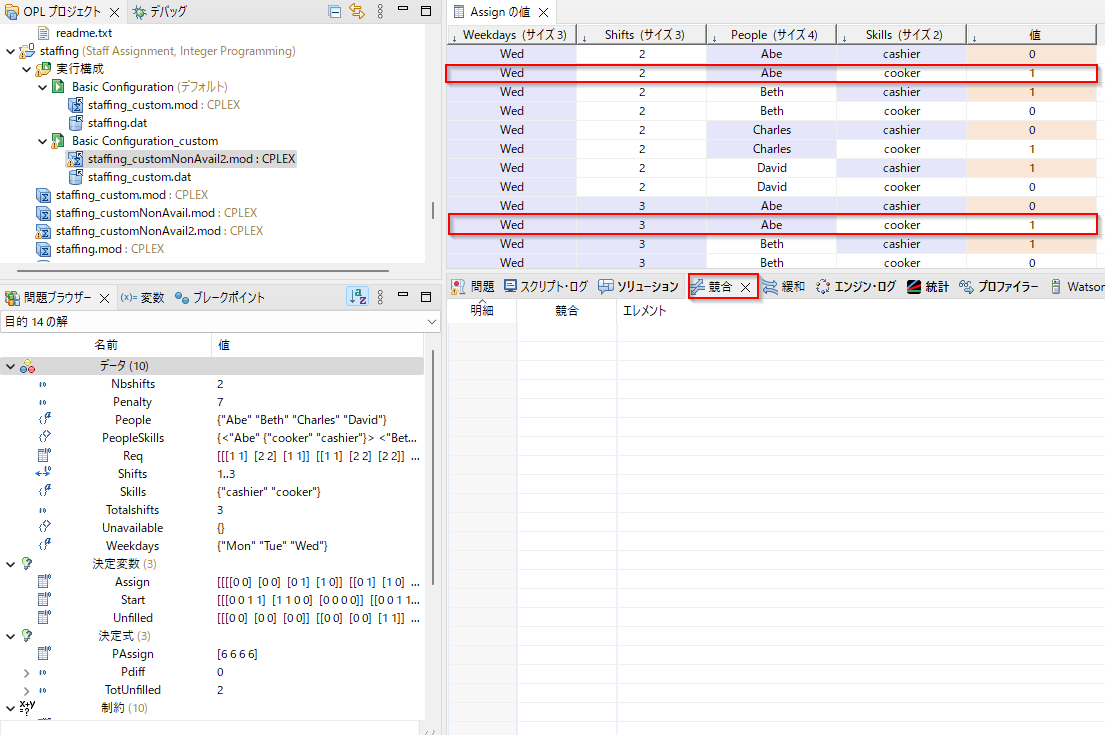The height and width of the screenshot is (735, 1105).
Task: Click Basic Configuration_custom run config icon
Action: (x=58, y=141)
